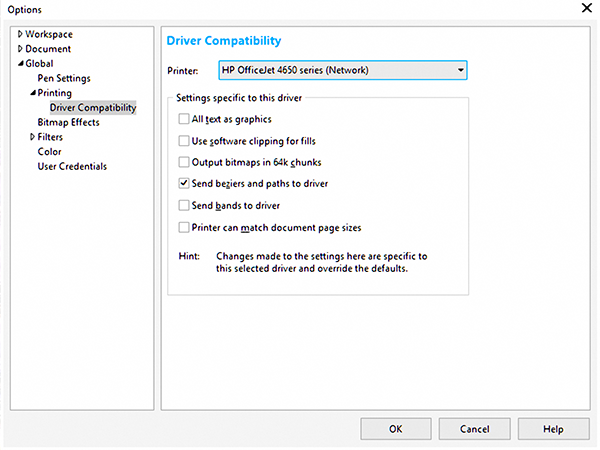Viewport: 600px width, 450px height.
Task: Expand the Workspace tree node
Action: point(20,35)
